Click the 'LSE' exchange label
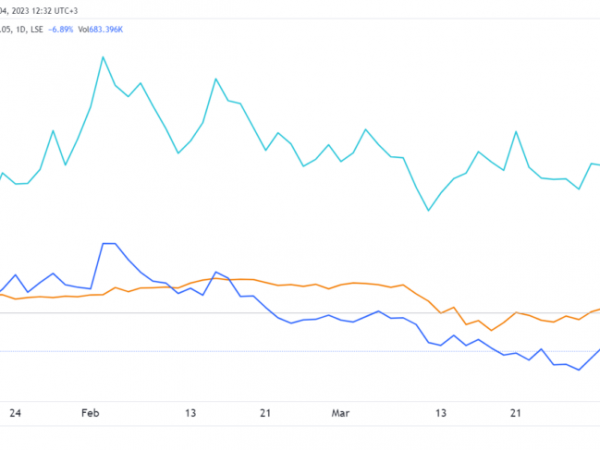 [x=37, y=29]
